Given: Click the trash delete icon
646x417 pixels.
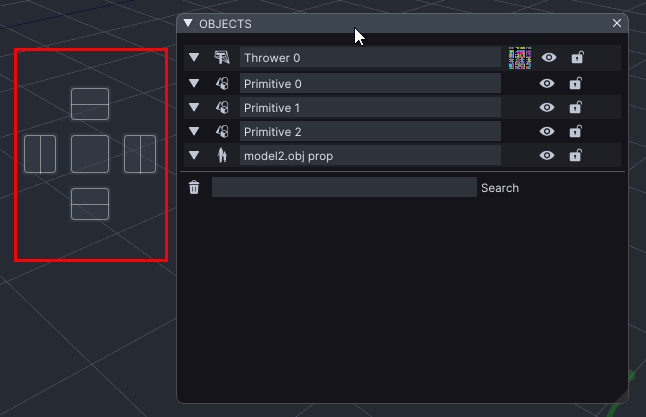Looking at the screenshot, I should (x=194, y=187).
